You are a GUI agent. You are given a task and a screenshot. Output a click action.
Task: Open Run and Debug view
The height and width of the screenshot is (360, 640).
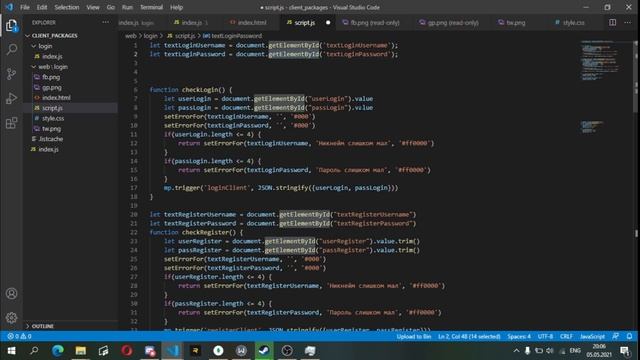[11, 98]
